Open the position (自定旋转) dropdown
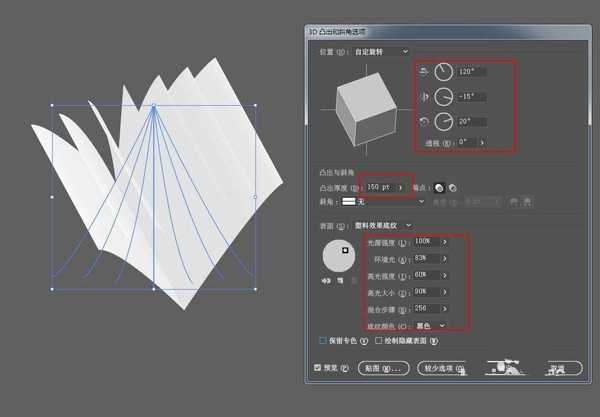Viewport: 600px width, 417px height. (x=404, y=51)
